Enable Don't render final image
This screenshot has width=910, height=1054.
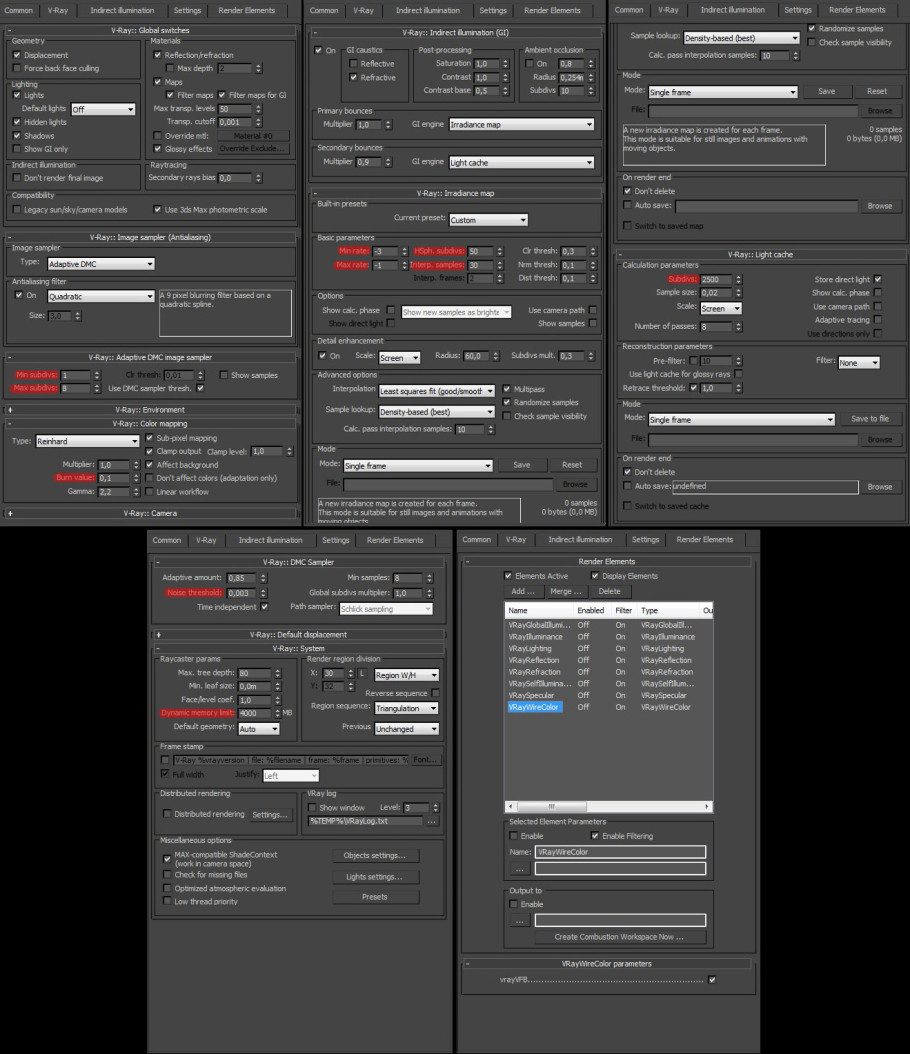tap(17, 178)
